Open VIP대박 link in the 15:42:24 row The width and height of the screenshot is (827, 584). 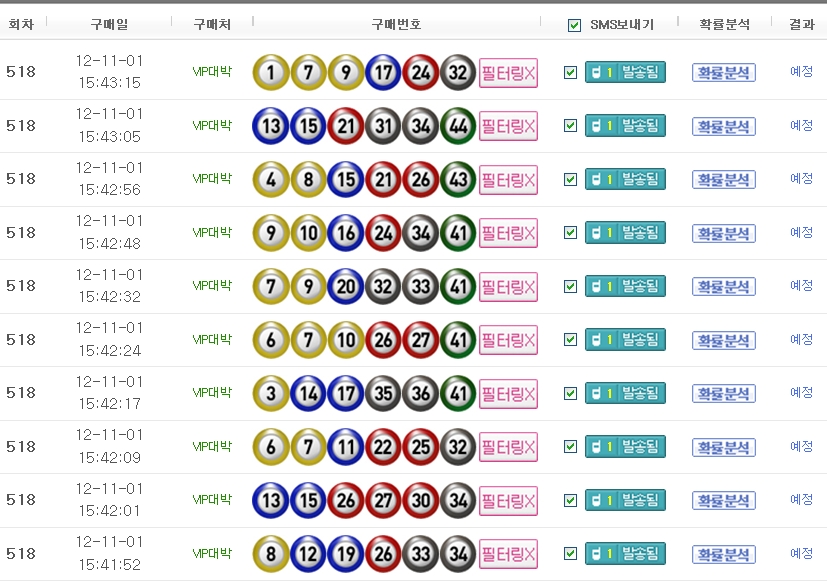[x=212, y=339]
